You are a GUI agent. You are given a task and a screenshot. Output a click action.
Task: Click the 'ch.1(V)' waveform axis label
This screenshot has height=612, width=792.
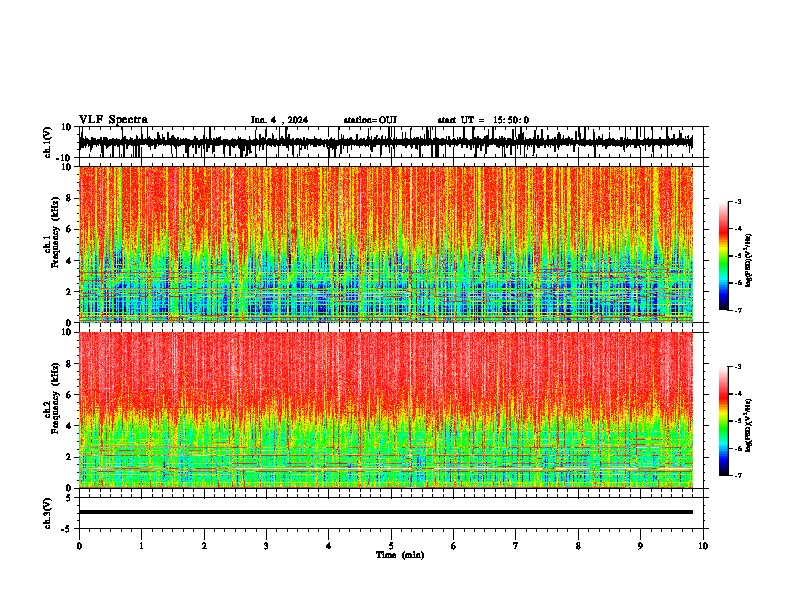48,142
